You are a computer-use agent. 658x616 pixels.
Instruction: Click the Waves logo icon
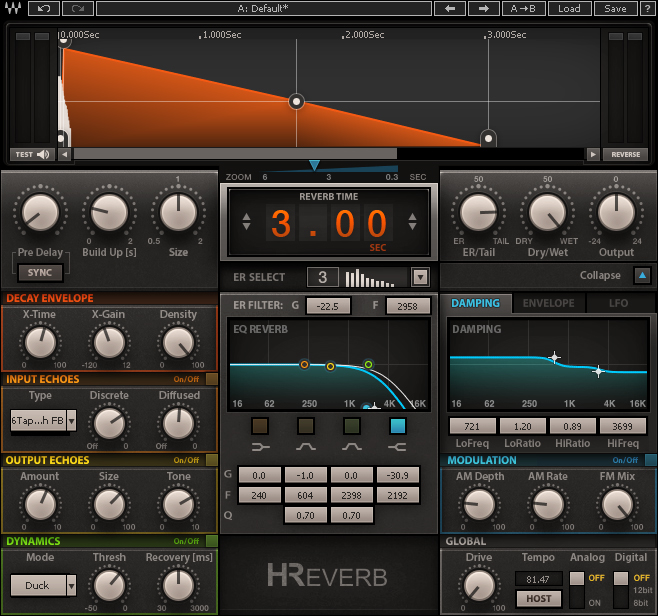[x=13, y=8]
